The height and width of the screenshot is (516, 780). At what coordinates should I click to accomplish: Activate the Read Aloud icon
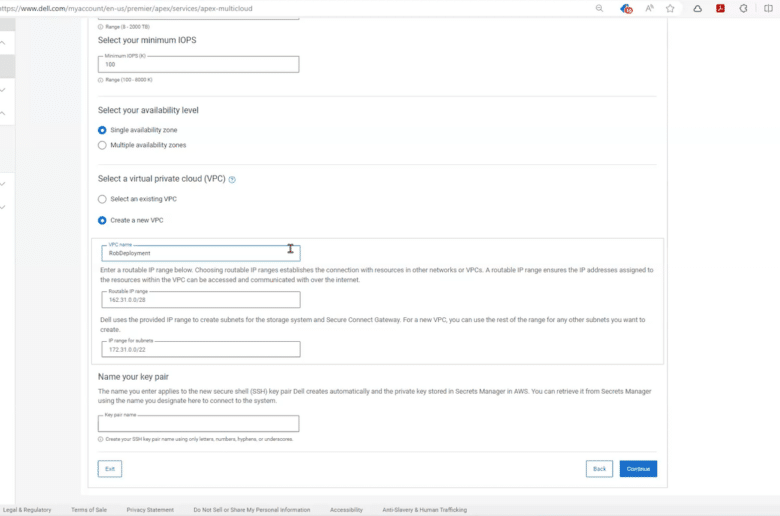649,8
